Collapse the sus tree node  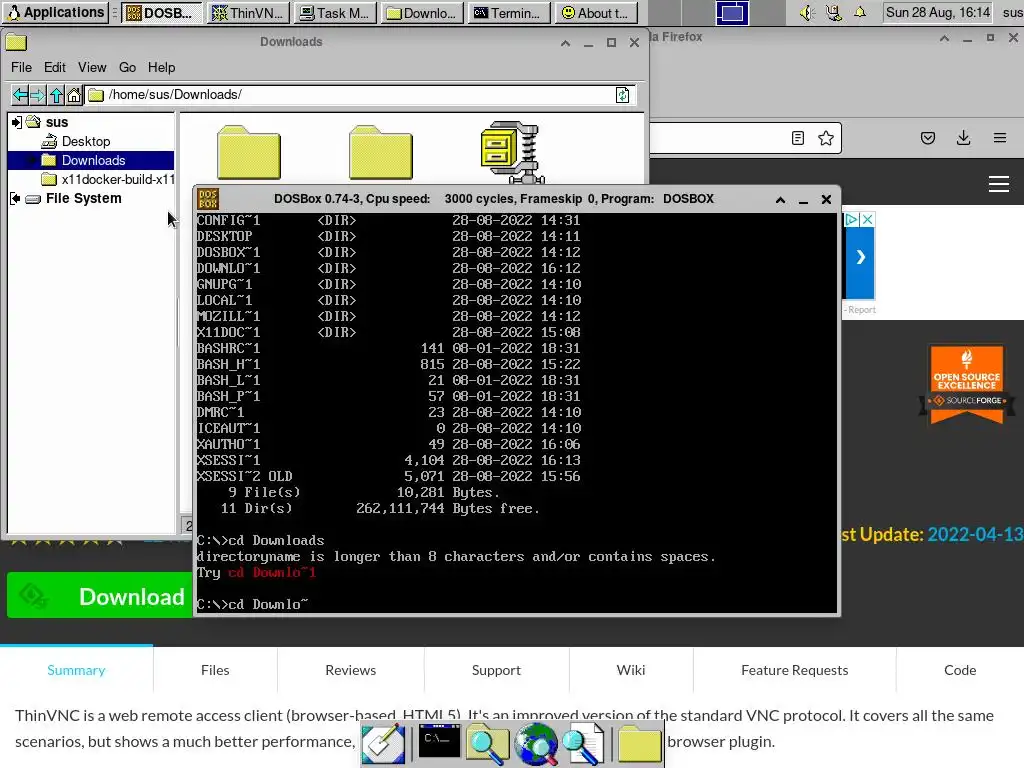(x=16, y=122)
